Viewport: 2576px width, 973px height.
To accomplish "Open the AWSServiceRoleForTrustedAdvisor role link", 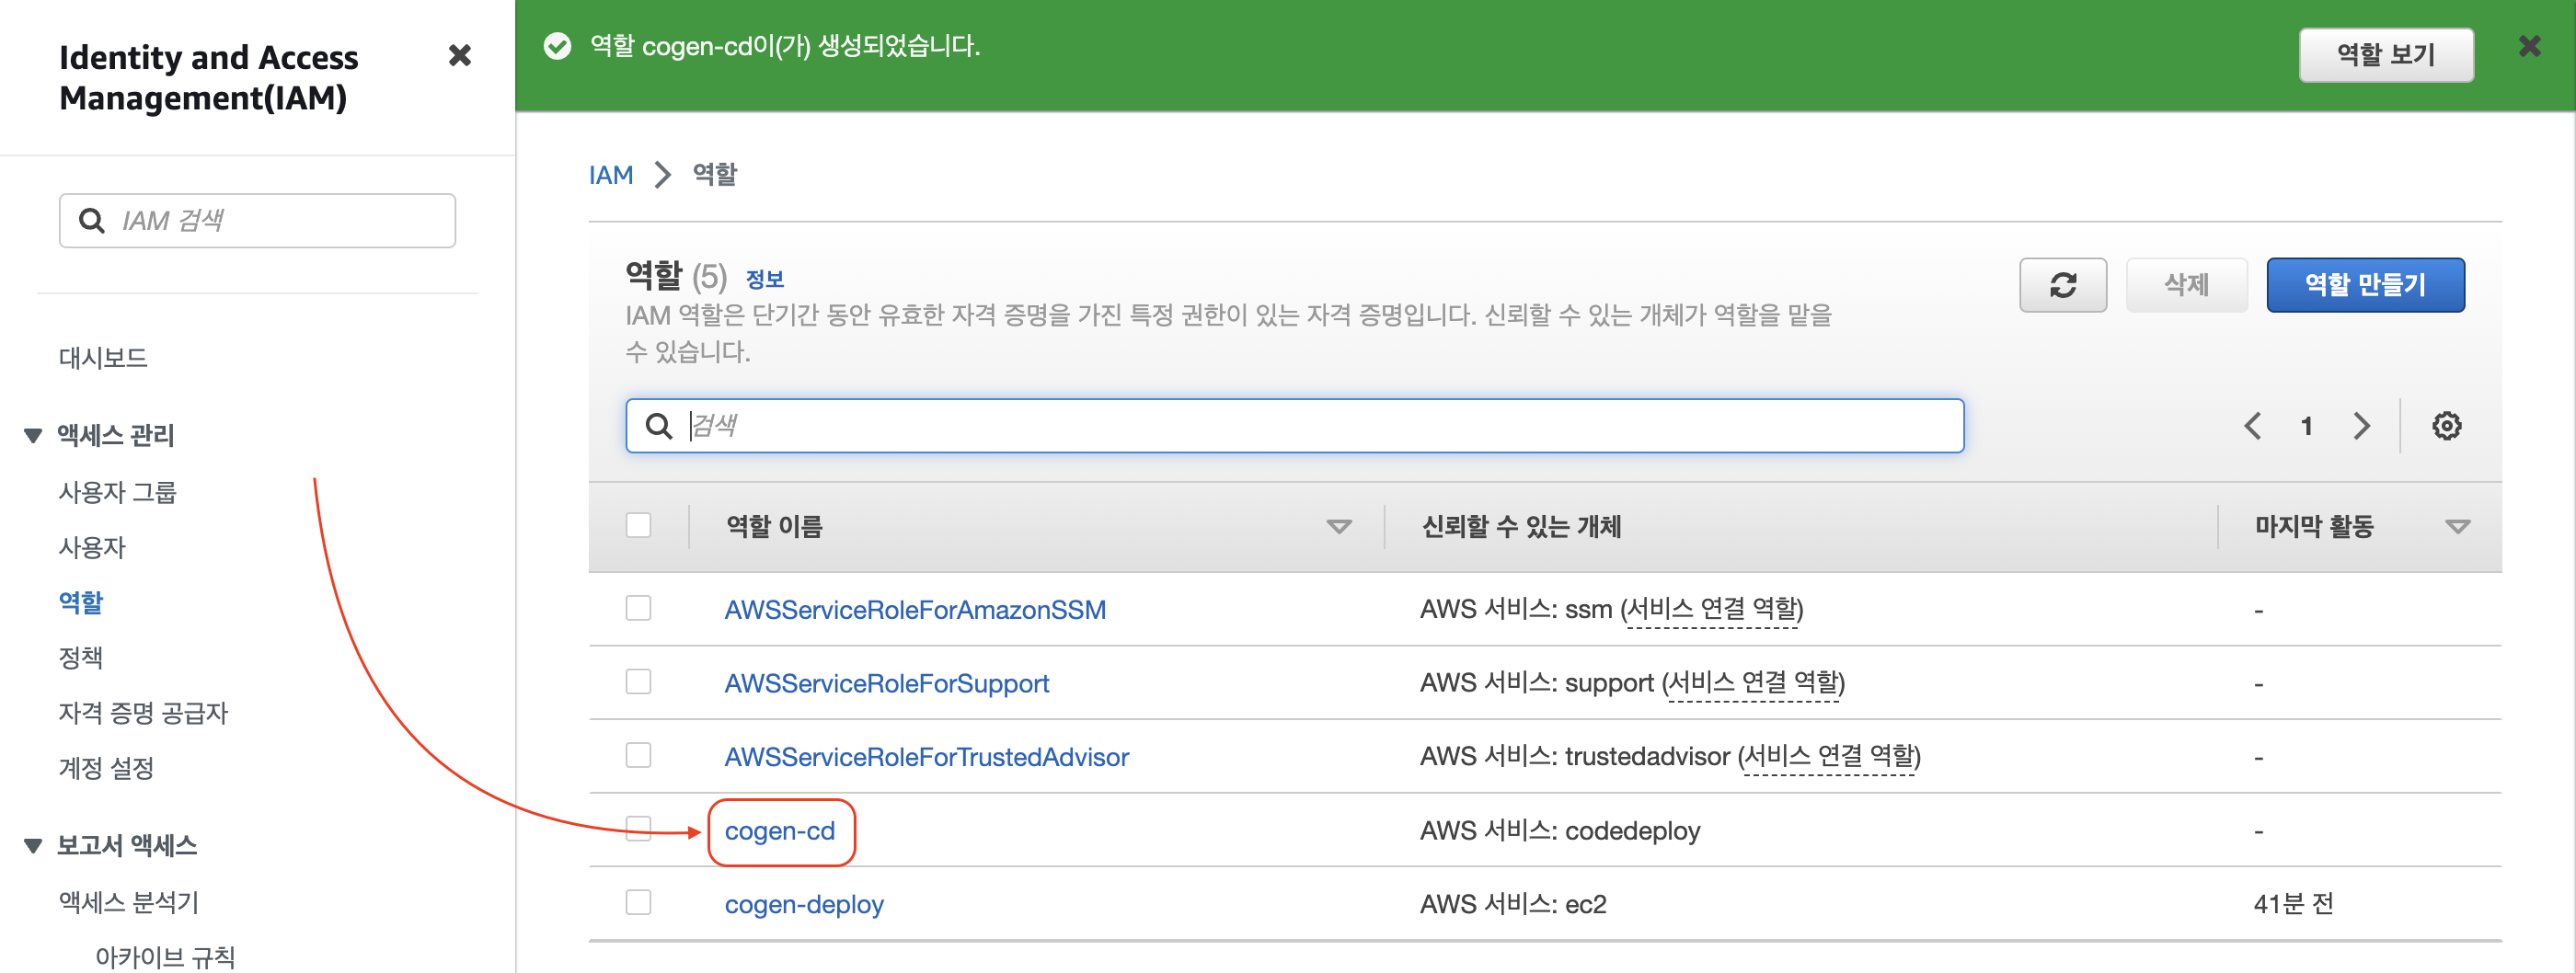I will 926,757.
